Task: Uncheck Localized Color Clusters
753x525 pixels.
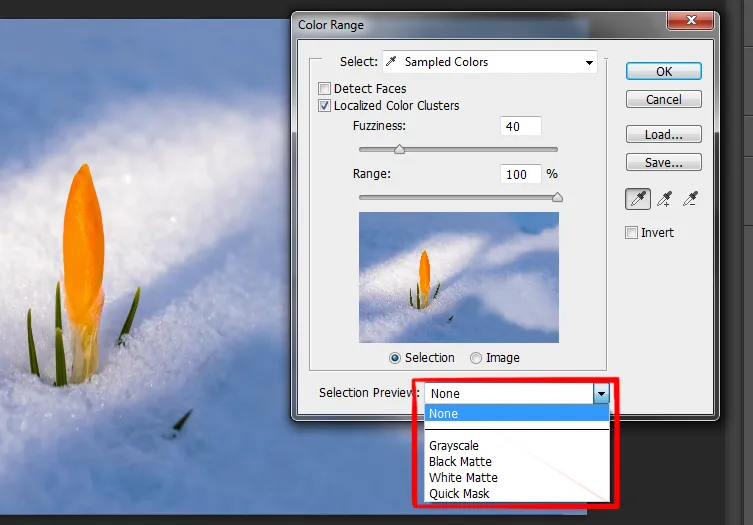Action: tap(324, 106)
